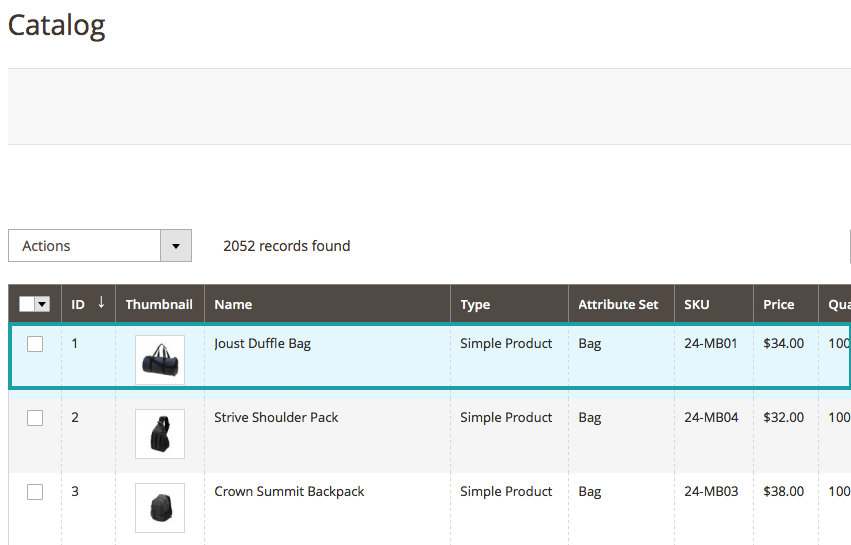Screen dimensions: 851x545
Task: Sort by the Name column header
Action: (233, 305)
